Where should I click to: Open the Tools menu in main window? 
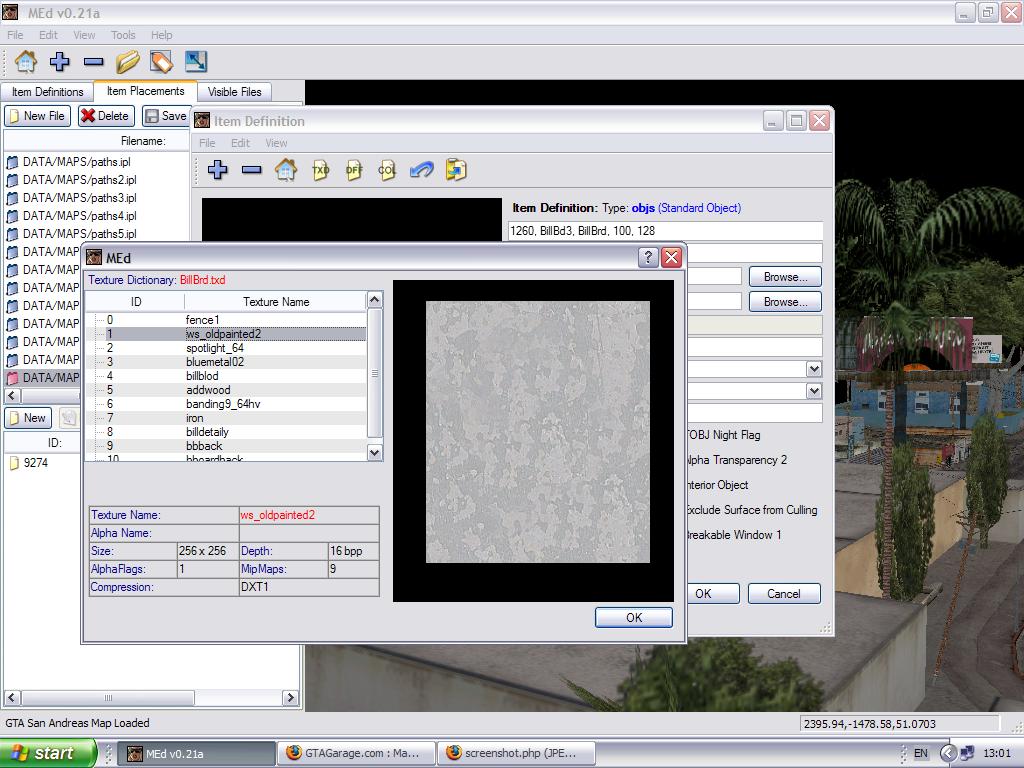coord(123,35)
